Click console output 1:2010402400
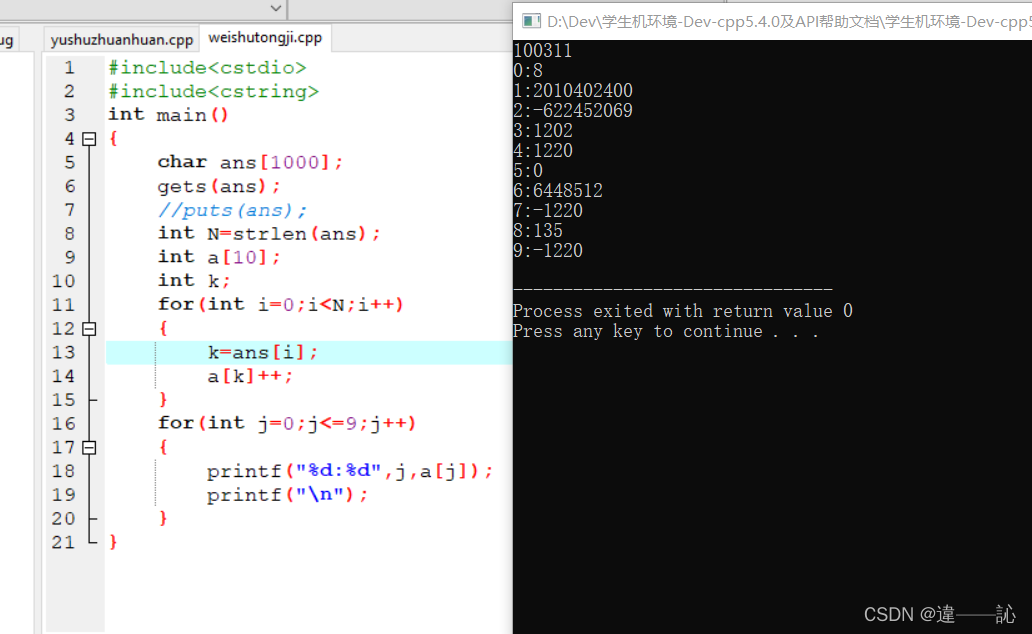This screenshot has width=1032, height=634. click(x=573, y=90)
